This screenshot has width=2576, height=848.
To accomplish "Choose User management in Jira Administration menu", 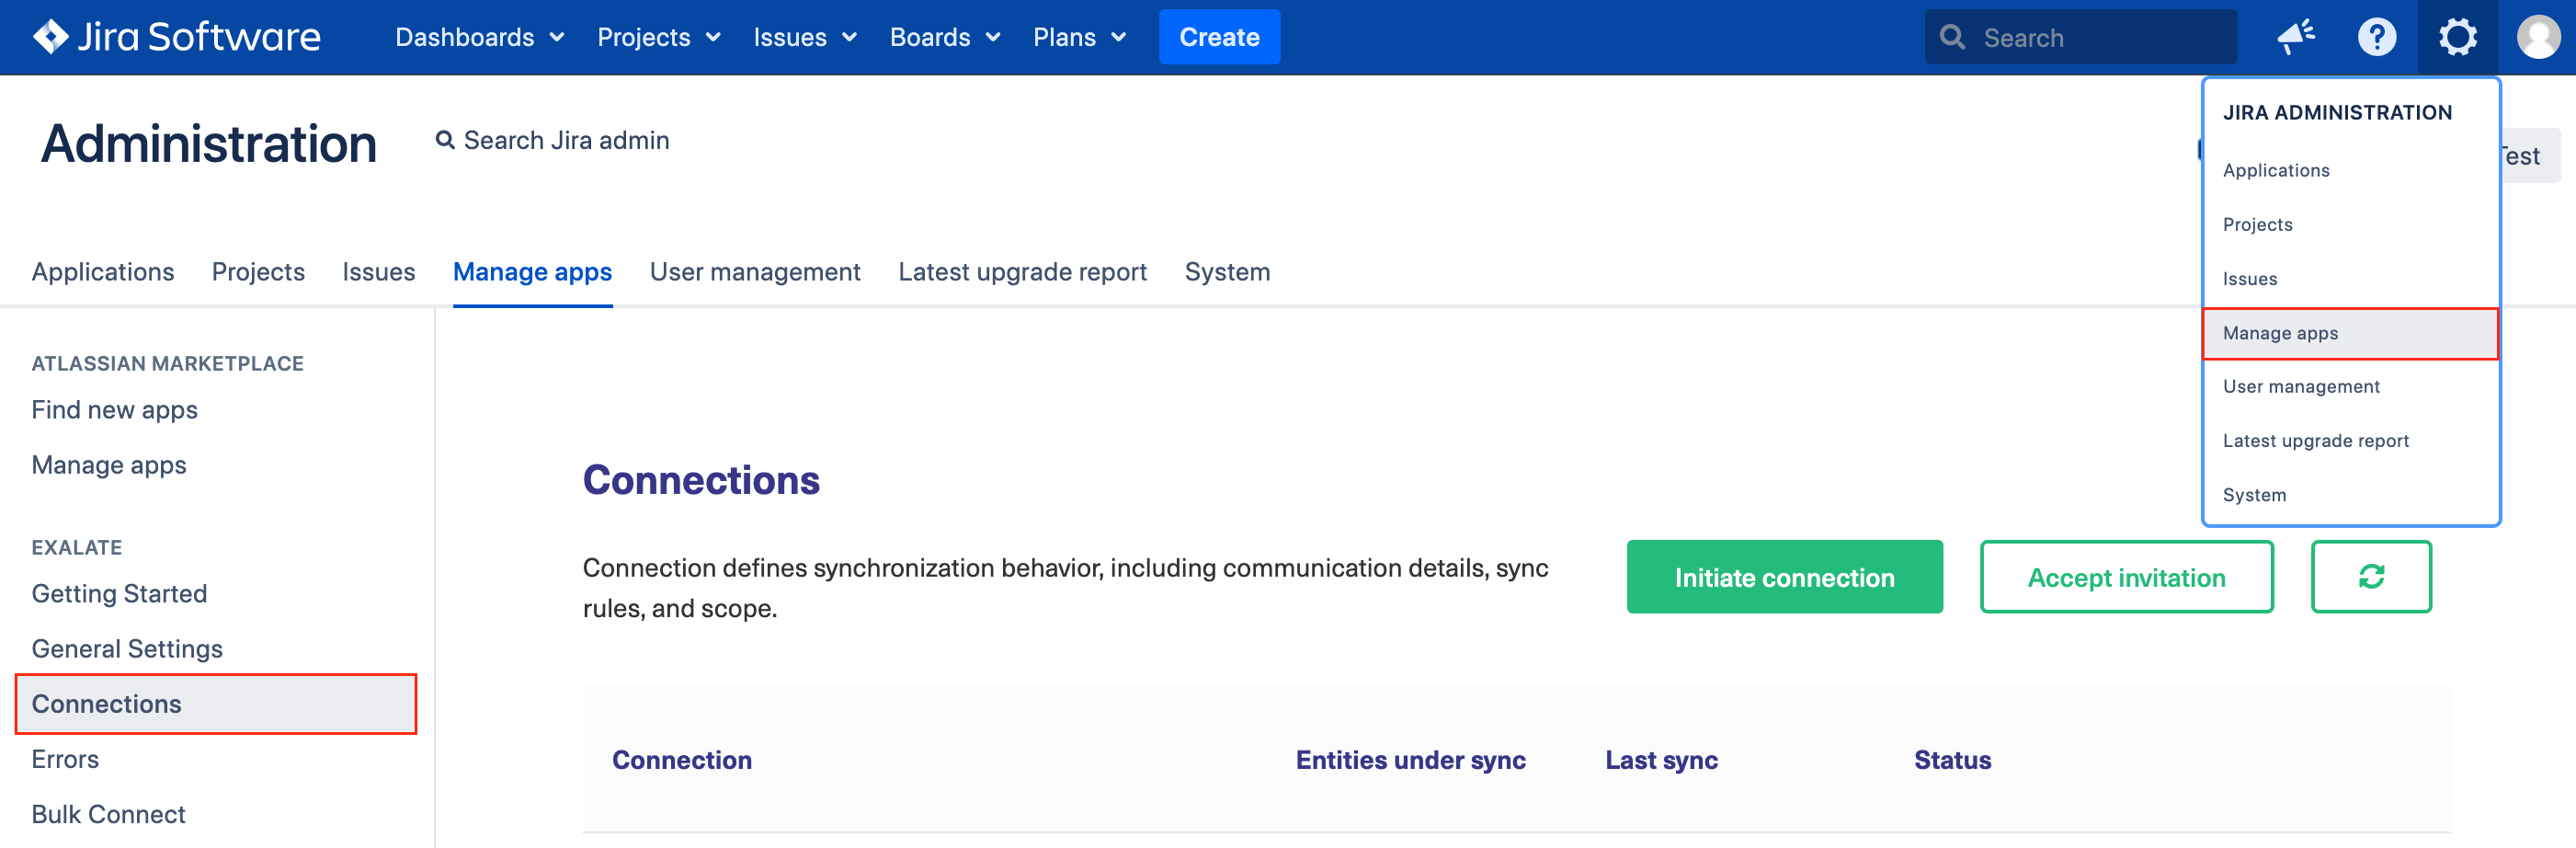I will pos(2351,386).
